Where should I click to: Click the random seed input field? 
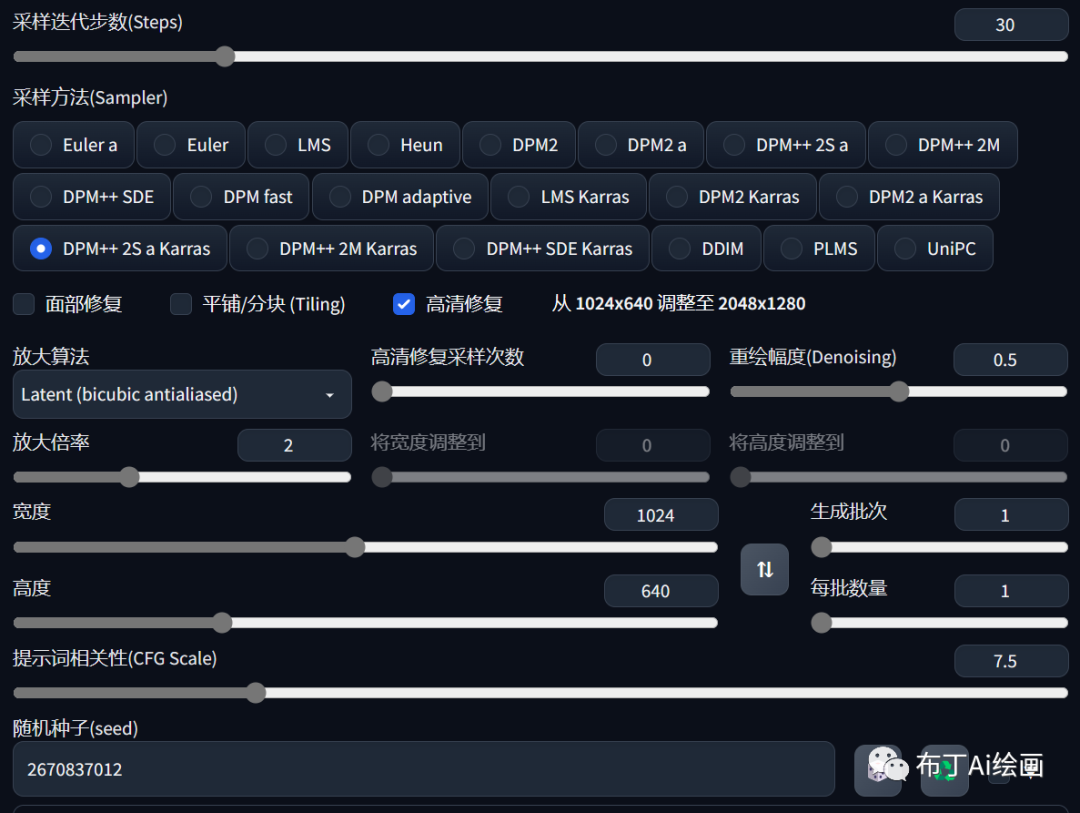[x=423, y=769]
